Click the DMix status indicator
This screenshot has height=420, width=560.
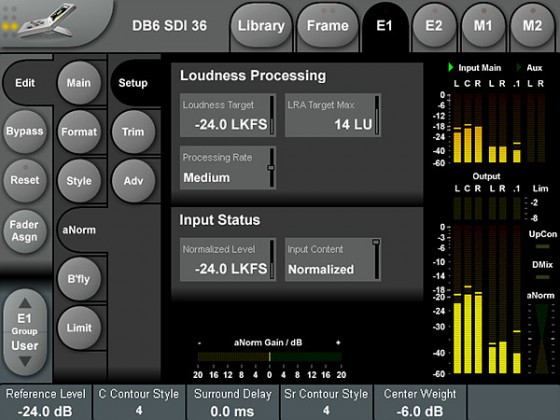tap(542, 277)
